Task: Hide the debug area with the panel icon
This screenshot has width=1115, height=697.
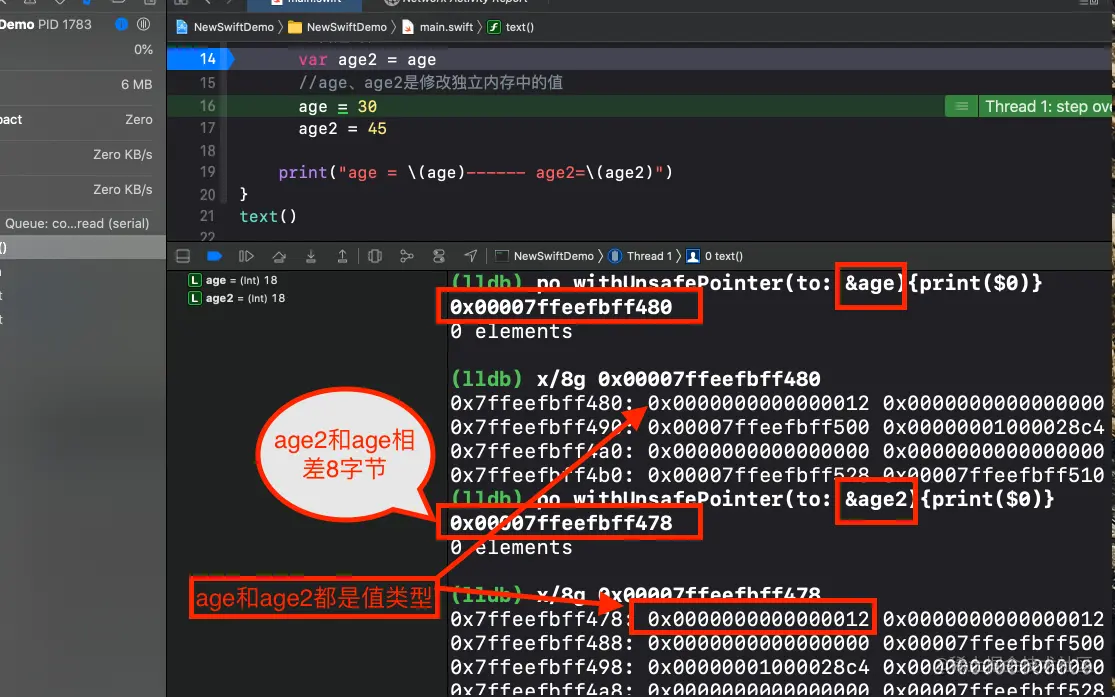Action: coord(183,256)
